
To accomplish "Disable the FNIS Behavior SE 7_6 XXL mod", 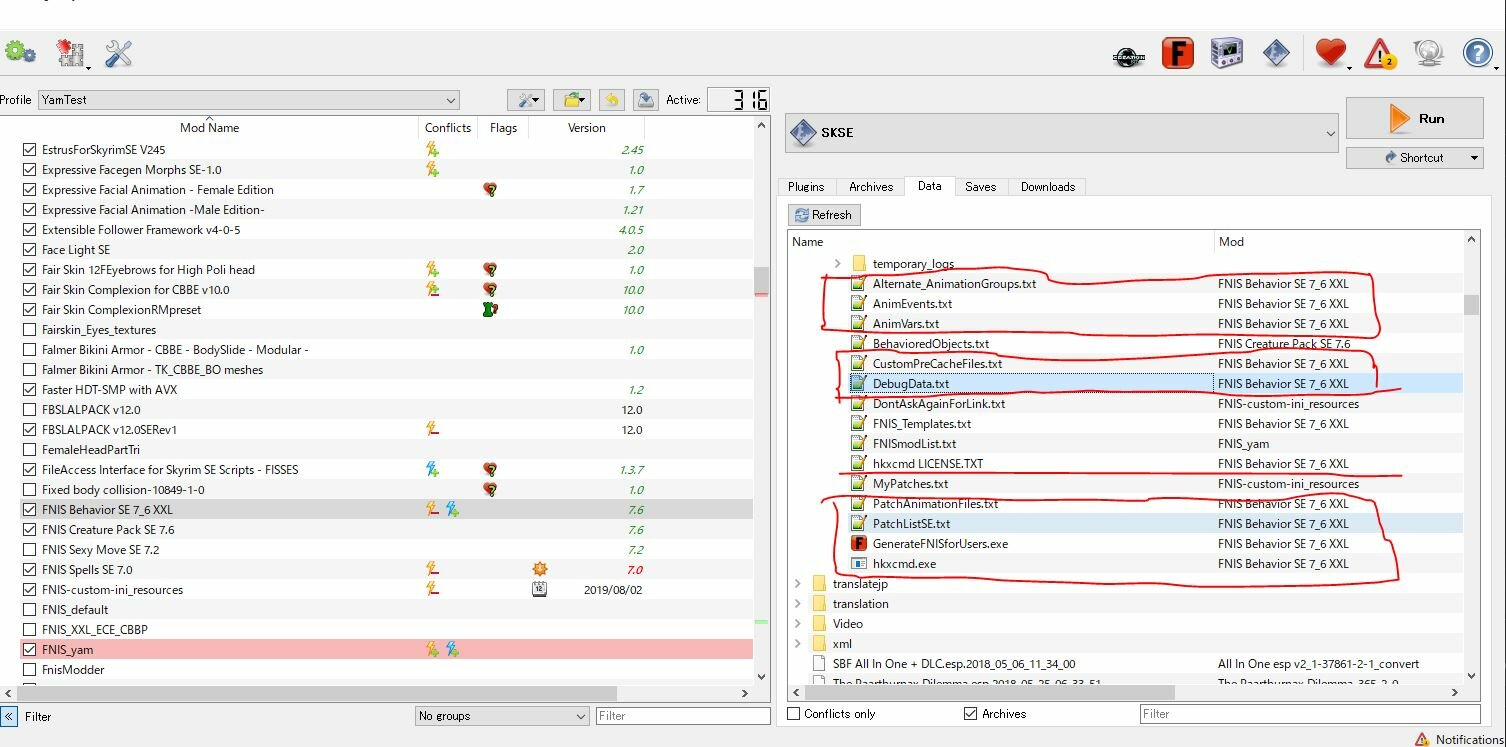I will tap(29, 509).
